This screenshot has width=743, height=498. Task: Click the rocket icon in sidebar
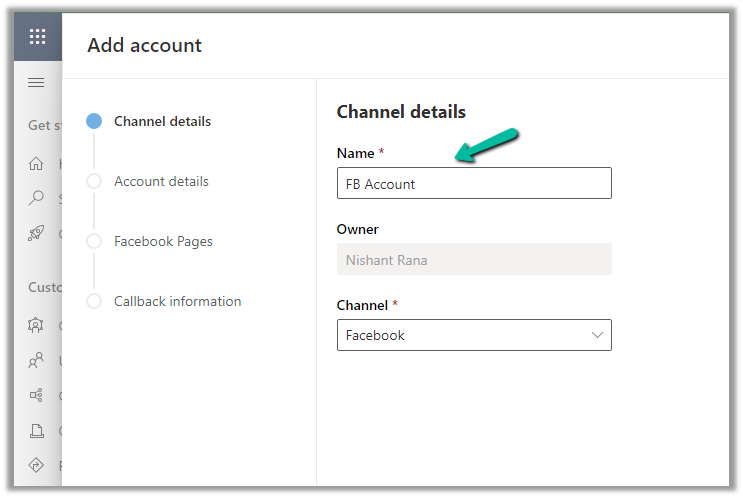(x=36, y=233)
